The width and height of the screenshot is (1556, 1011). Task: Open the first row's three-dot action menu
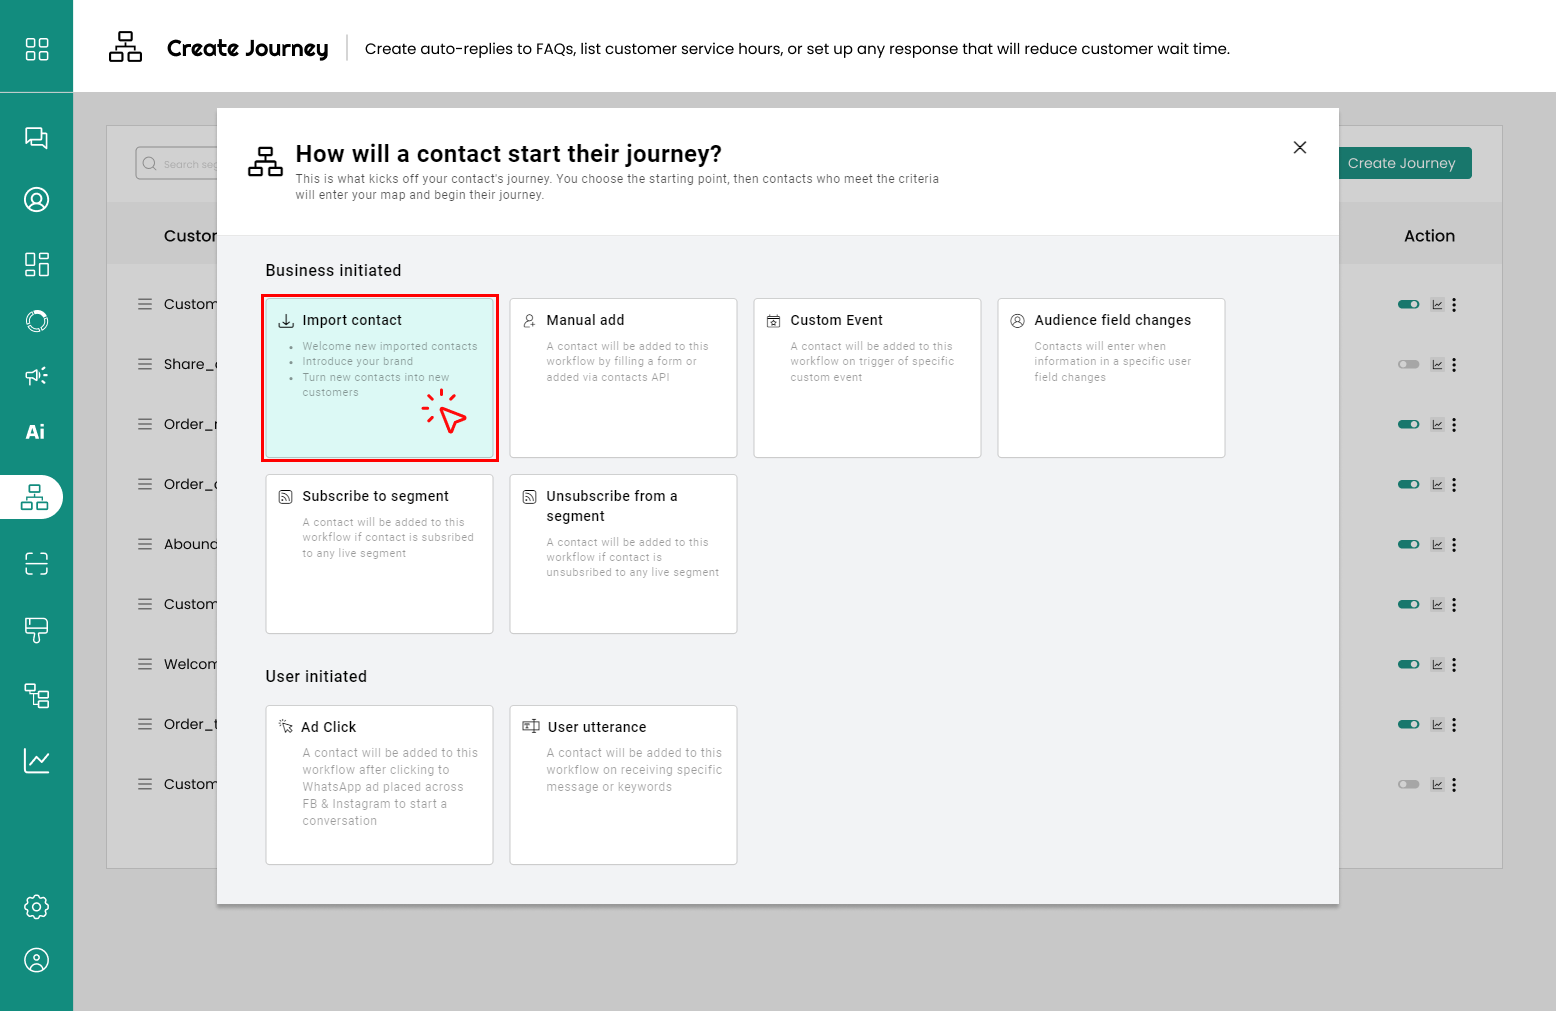[1454, 305]
